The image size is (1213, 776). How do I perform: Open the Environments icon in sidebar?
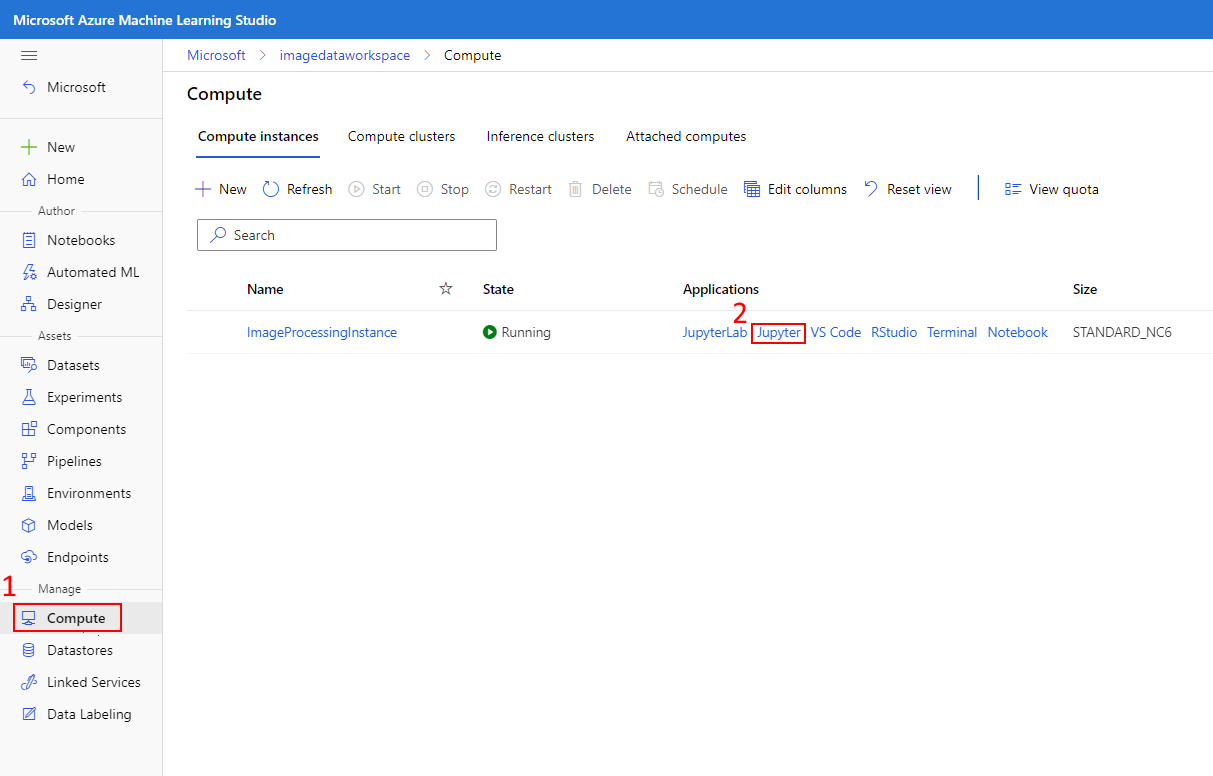click(29, 493)
